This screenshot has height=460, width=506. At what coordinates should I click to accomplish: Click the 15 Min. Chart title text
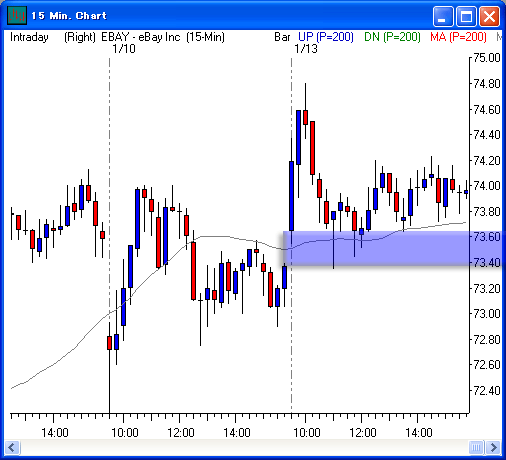(x=69, y=16)
